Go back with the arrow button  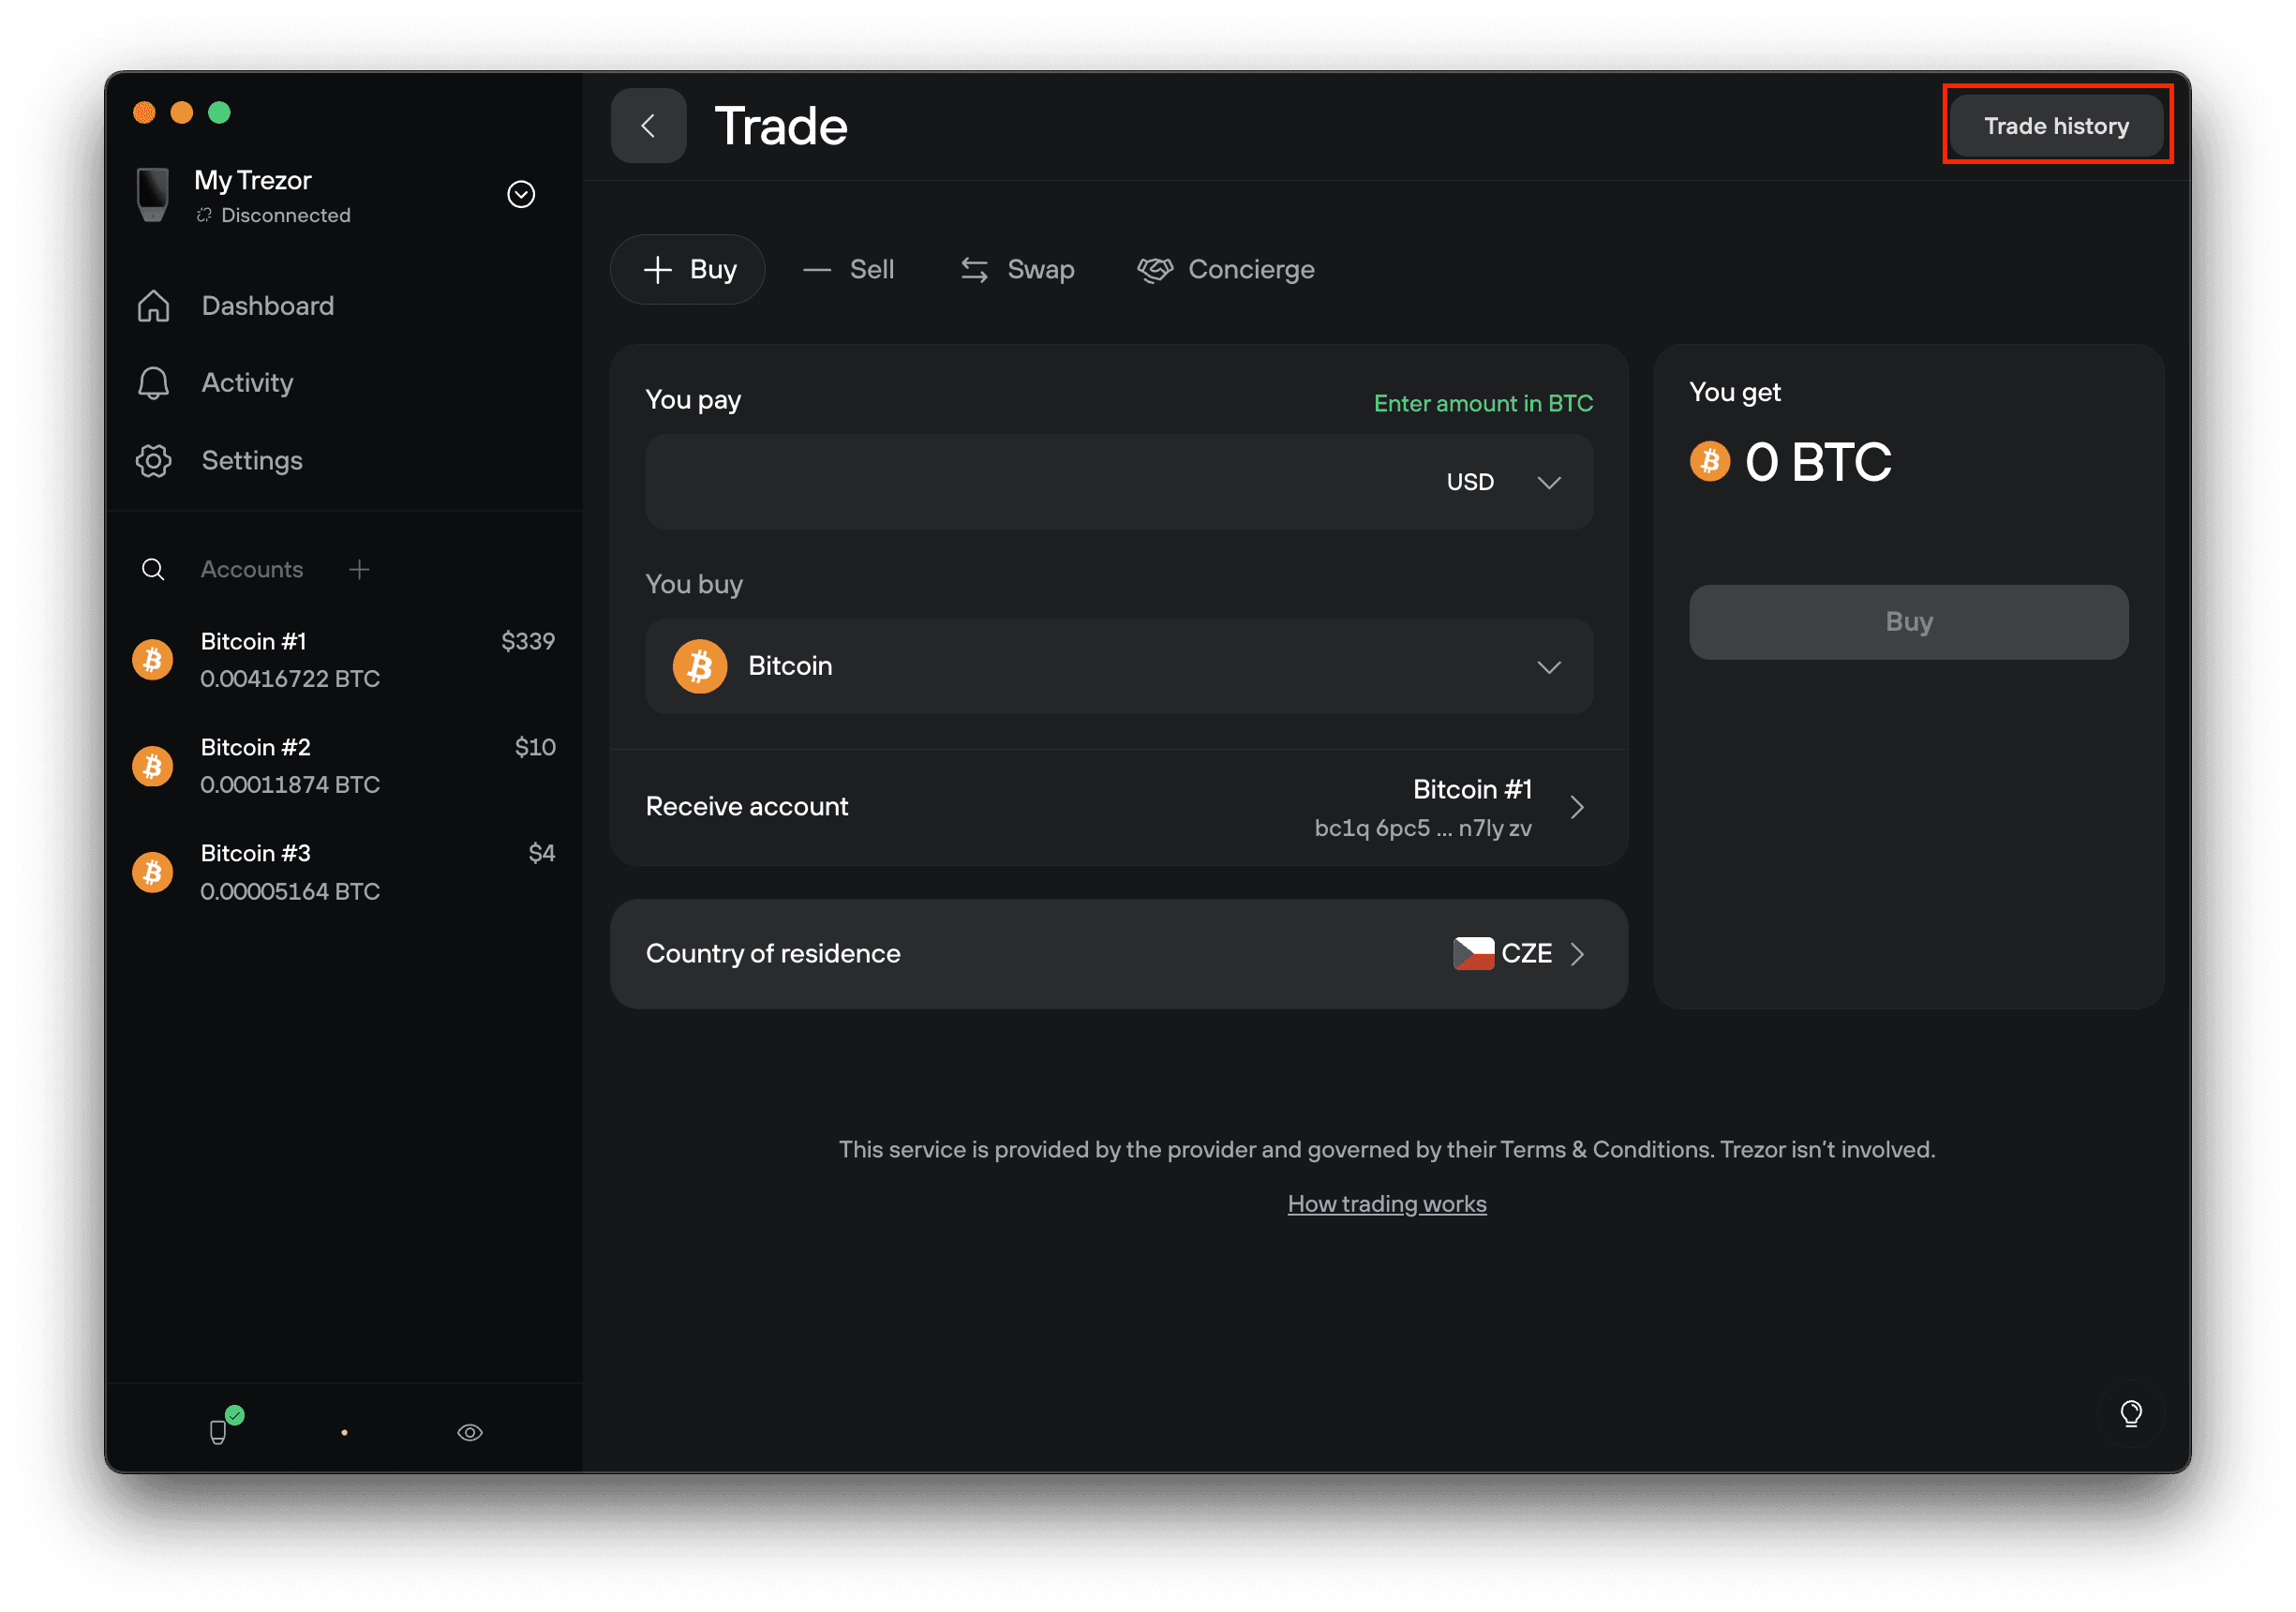pos(648,126)
